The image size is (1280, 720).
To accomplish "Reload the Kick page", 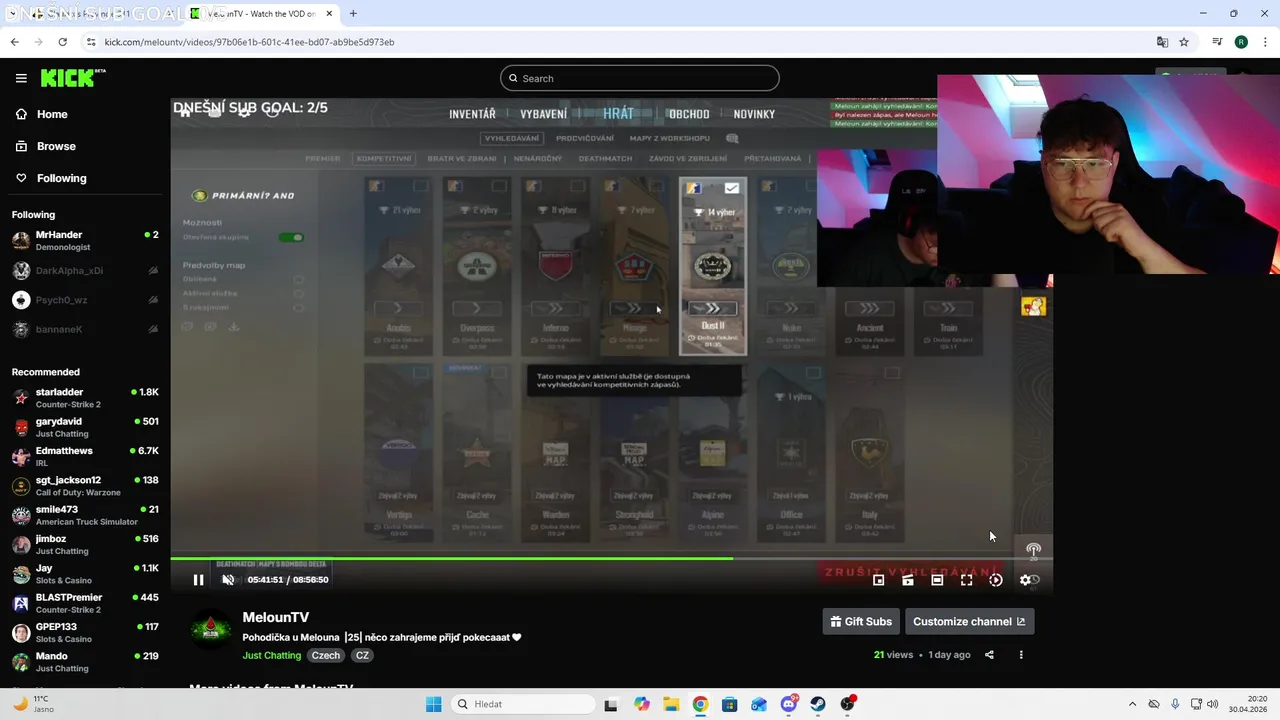I will 62,42.
